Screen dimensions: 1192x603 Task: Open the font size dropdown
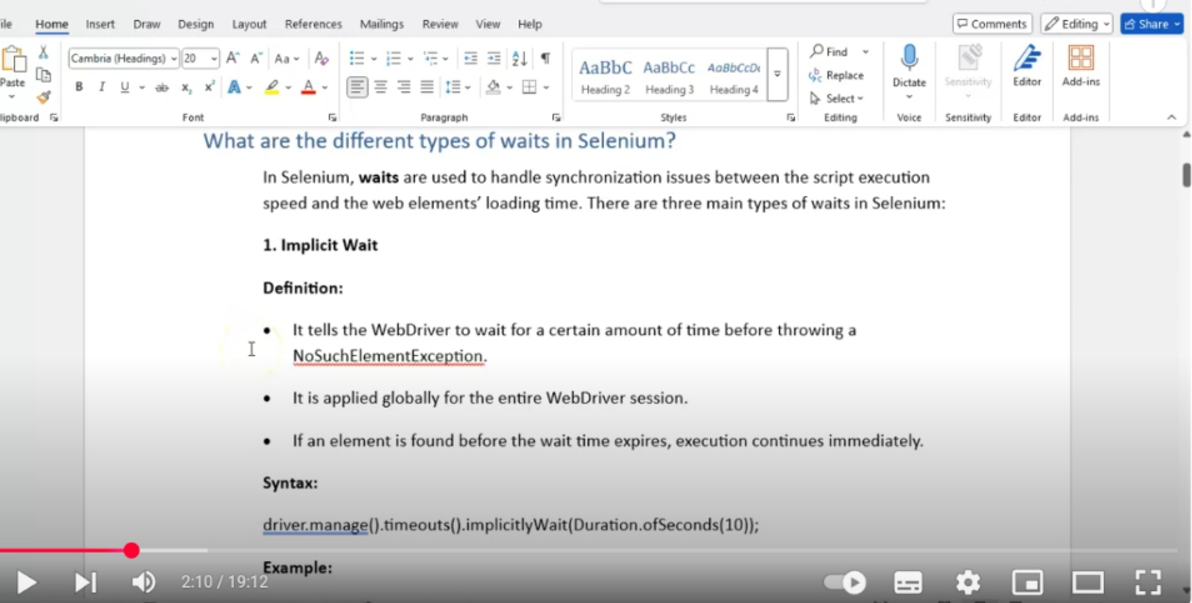(x=214, y=59)
